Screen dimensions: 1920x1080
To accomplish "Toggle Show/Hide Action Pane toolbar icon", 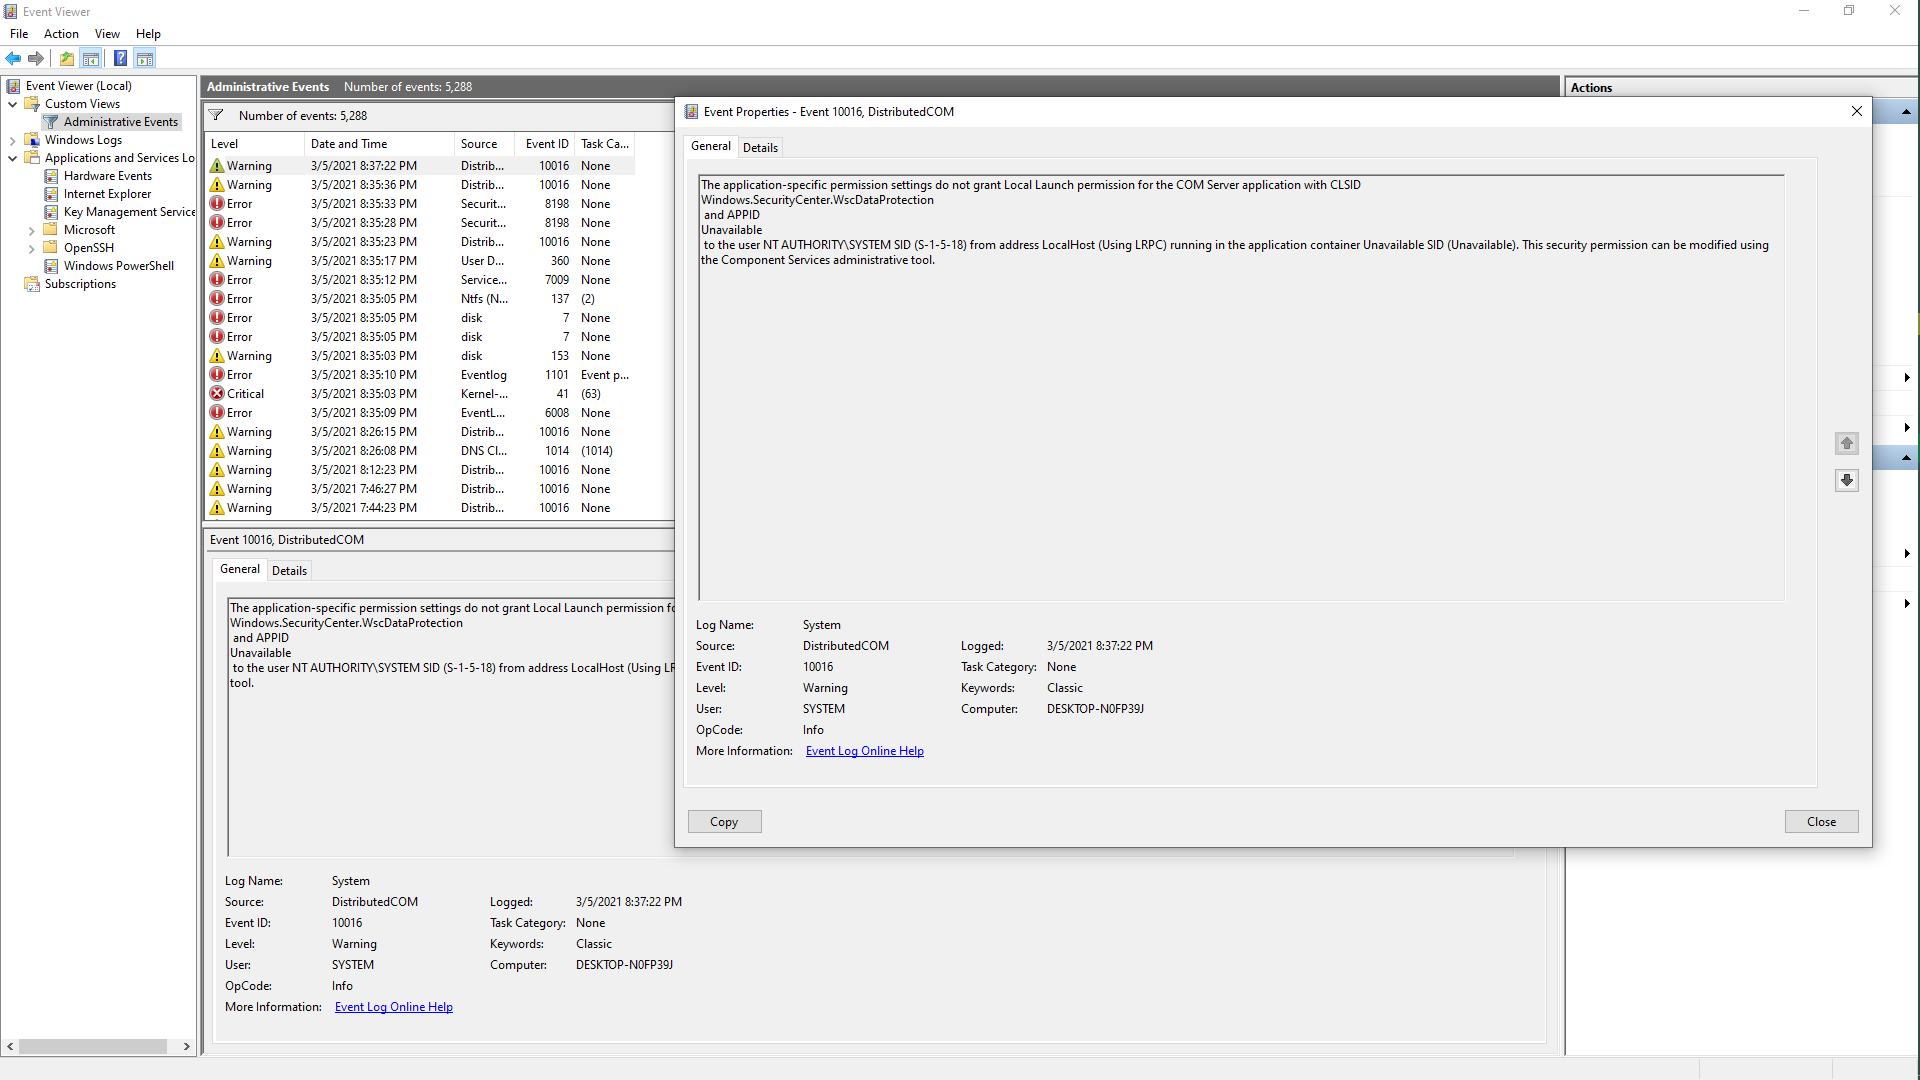I will [145, 58].
